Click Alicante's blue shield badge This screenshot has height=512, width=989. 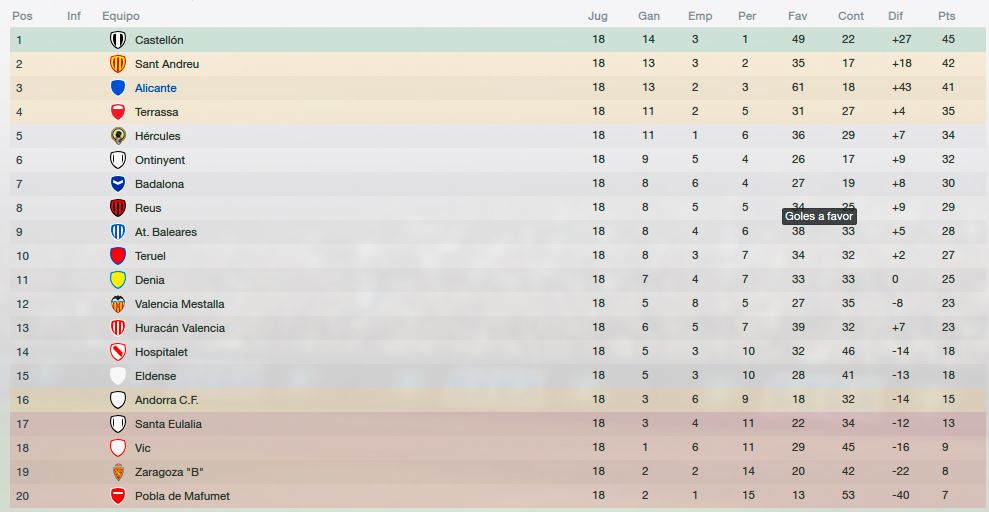[118, 88]
